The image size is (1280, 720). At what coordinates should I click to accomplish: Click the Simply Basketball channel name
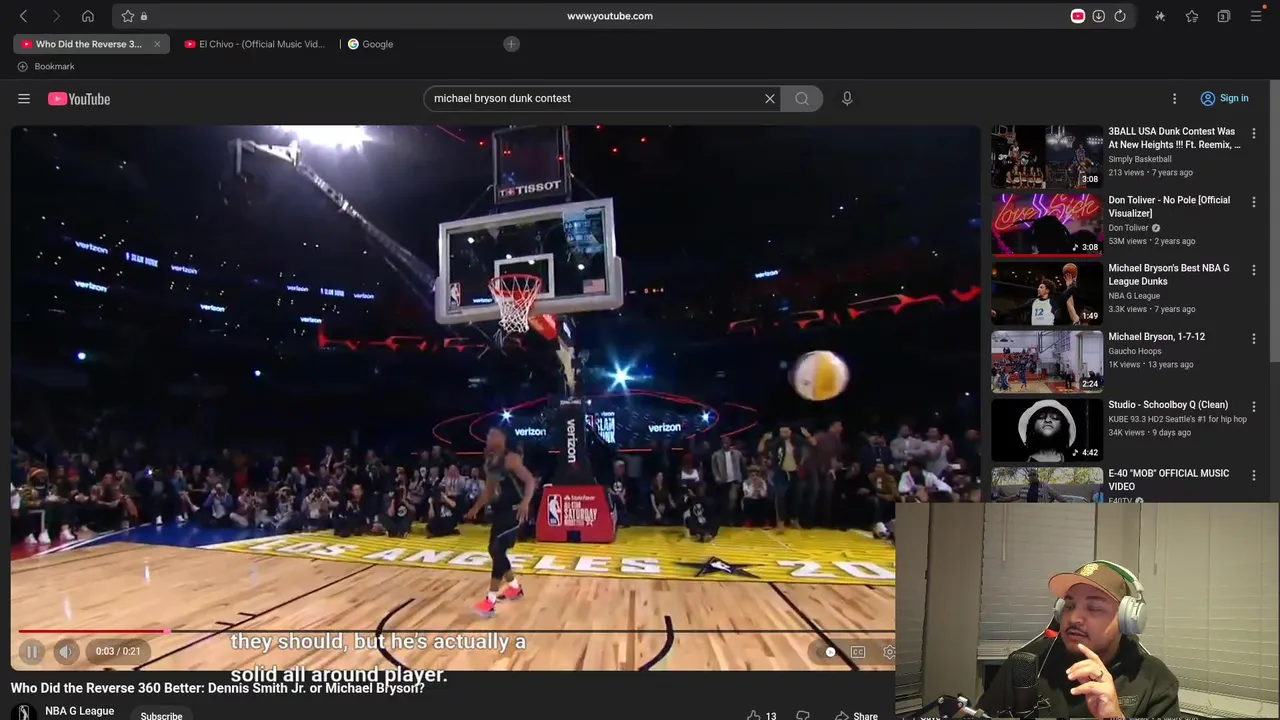pyautogui.click(x=1139, y=159)
